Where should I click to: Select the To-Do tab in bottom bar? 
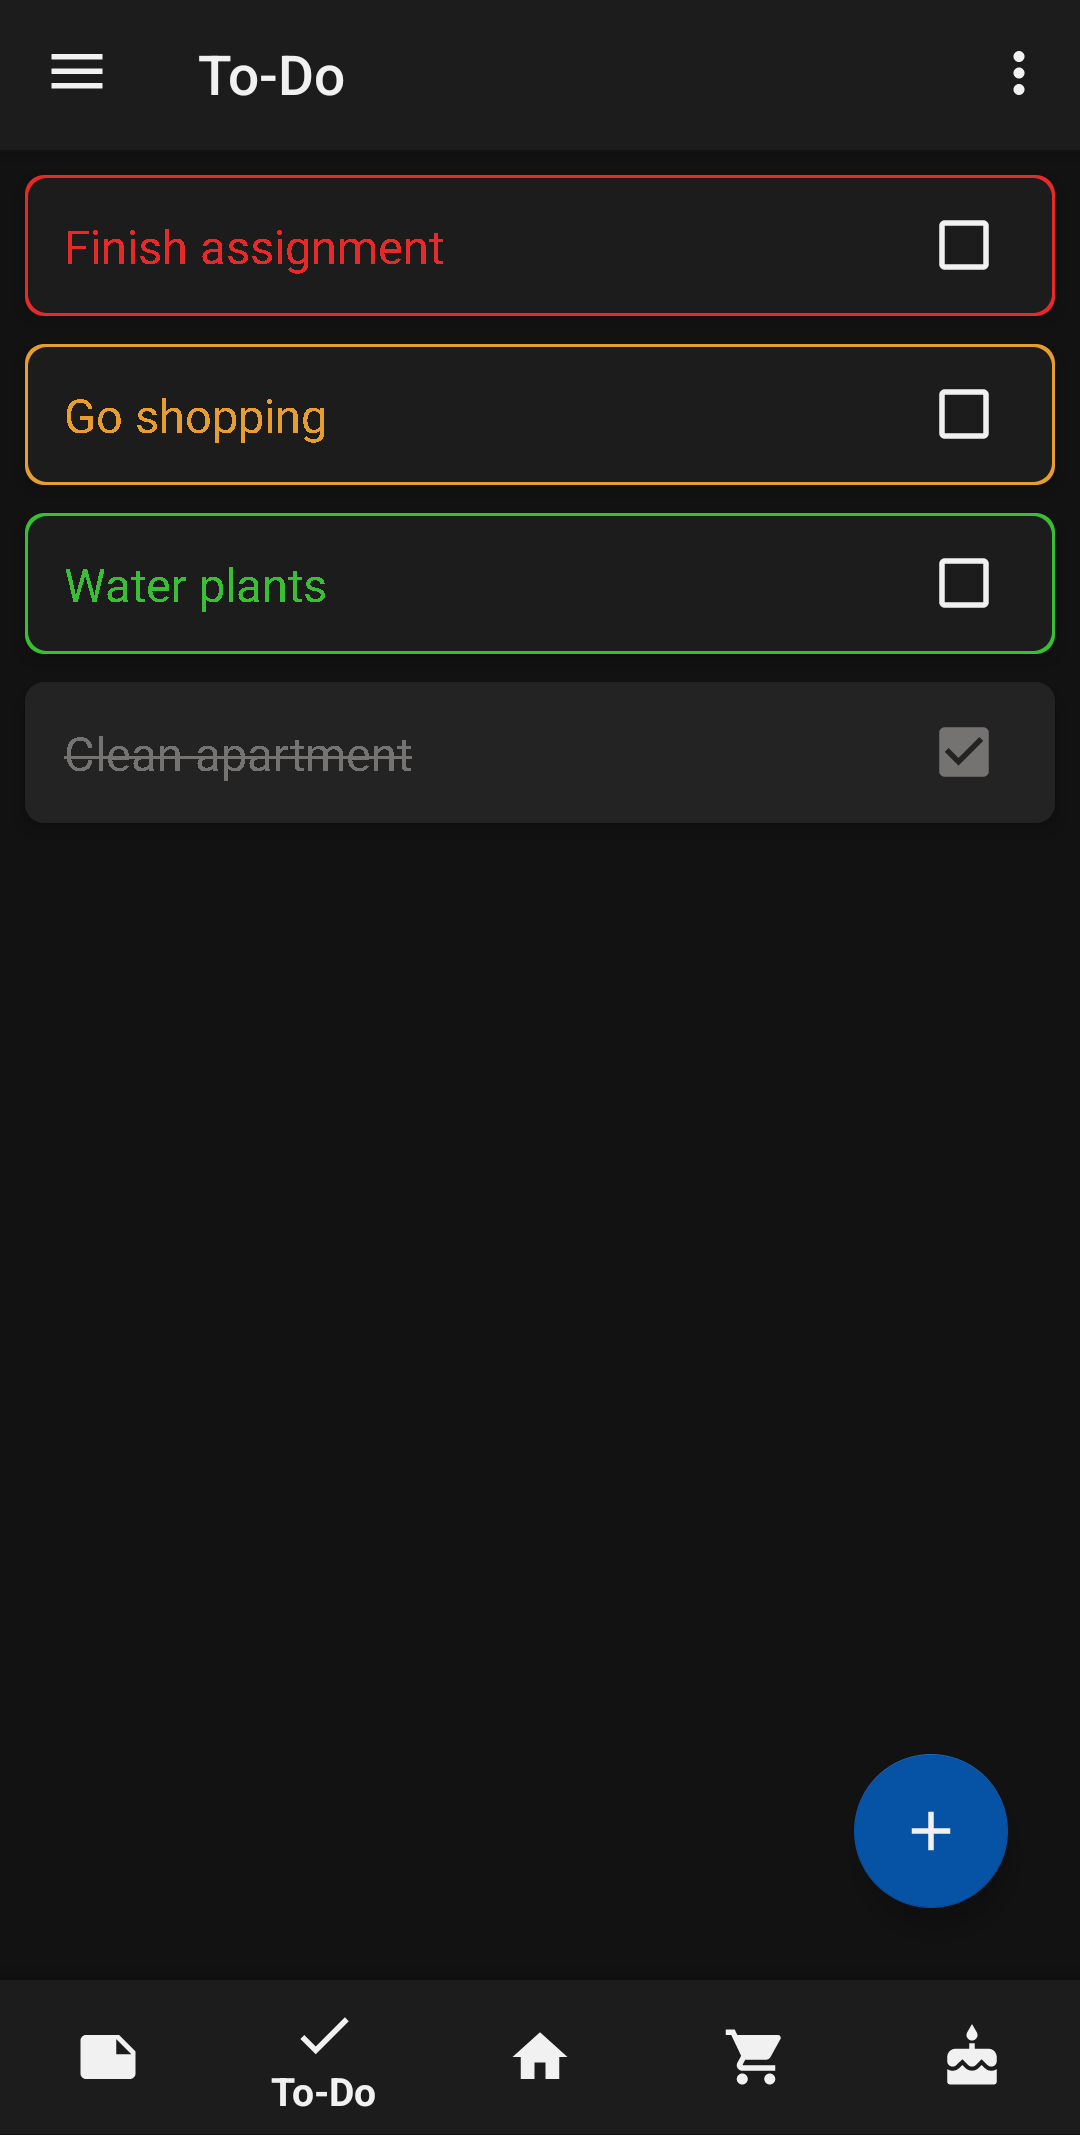(x=324, y=2060)
